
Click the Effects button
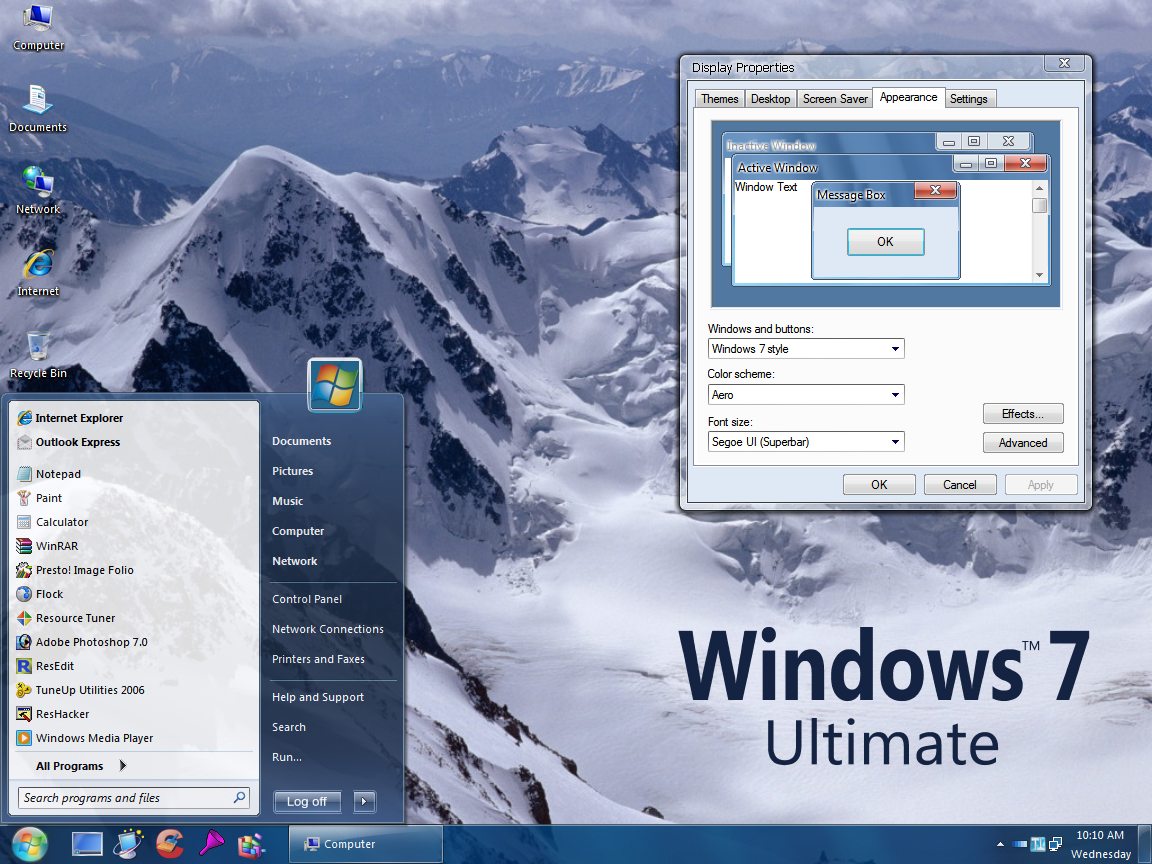click(1023, 413)
